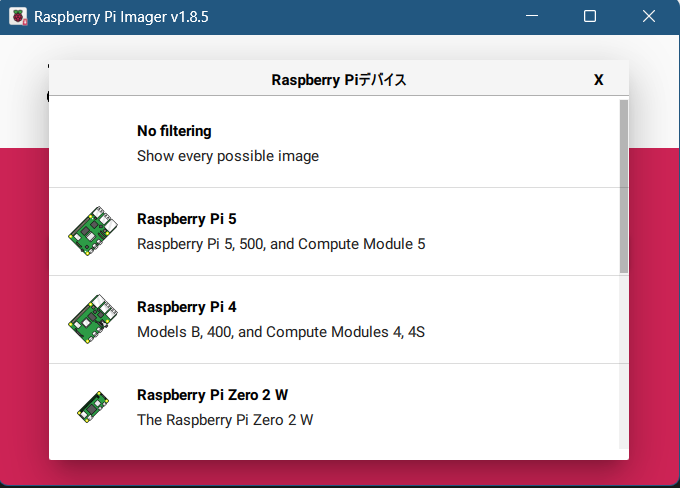Click the Raspberry Pi 4 board icon
This screenshot has height=488, width=680.
pyautogui.click(x=93, y=319)
